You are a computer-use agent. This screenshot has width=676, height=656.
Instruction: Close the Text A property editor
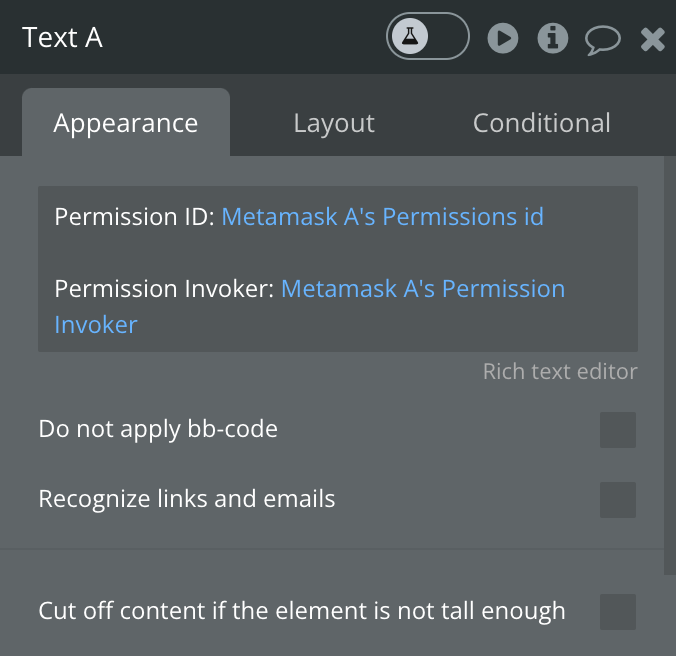tap(652, 39)
